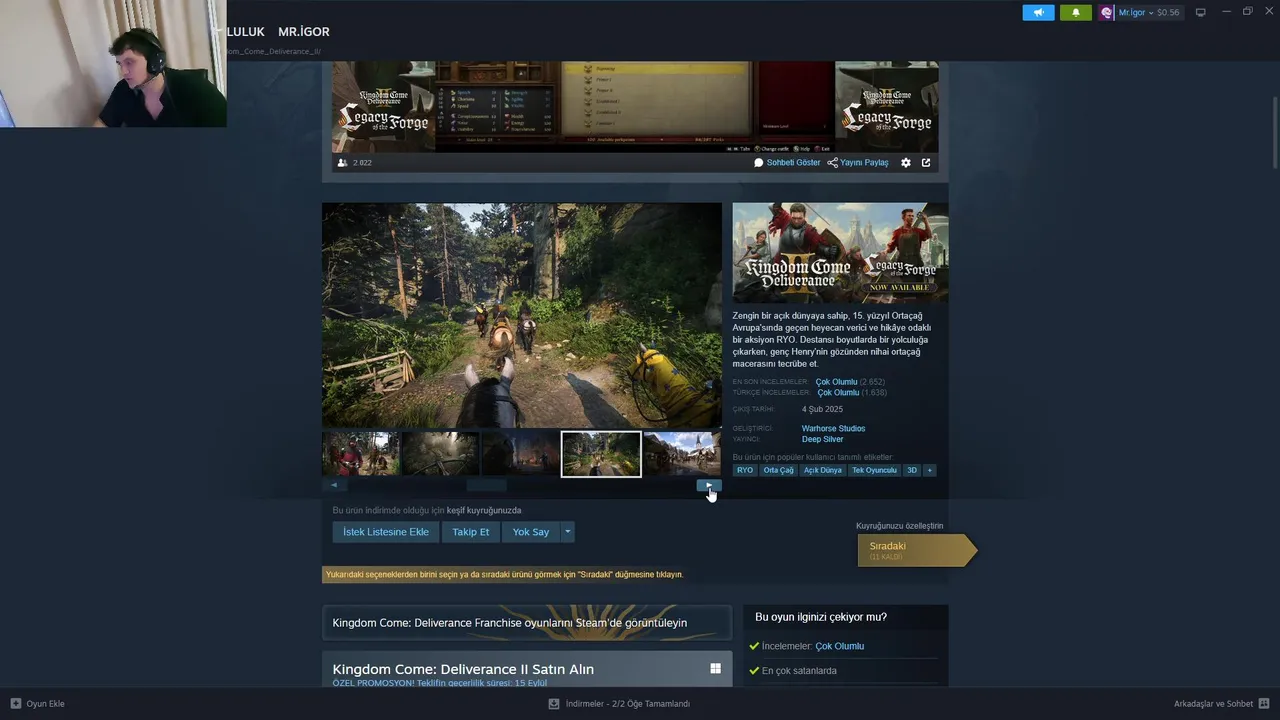The height and width of the screenshot is (720, 1280).
Task: Click the 3D tag
Action: click(x=912, y=470)
